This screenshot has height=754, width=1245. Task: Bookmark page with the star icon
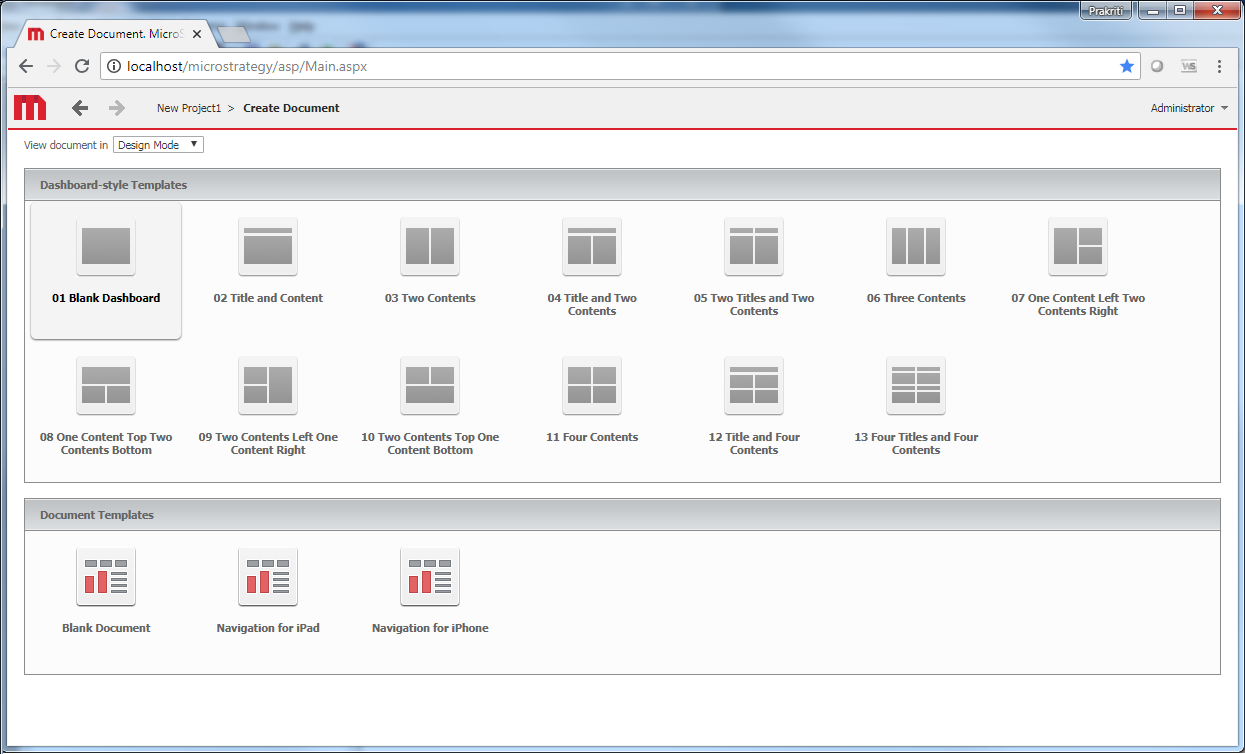[1127, 66]
